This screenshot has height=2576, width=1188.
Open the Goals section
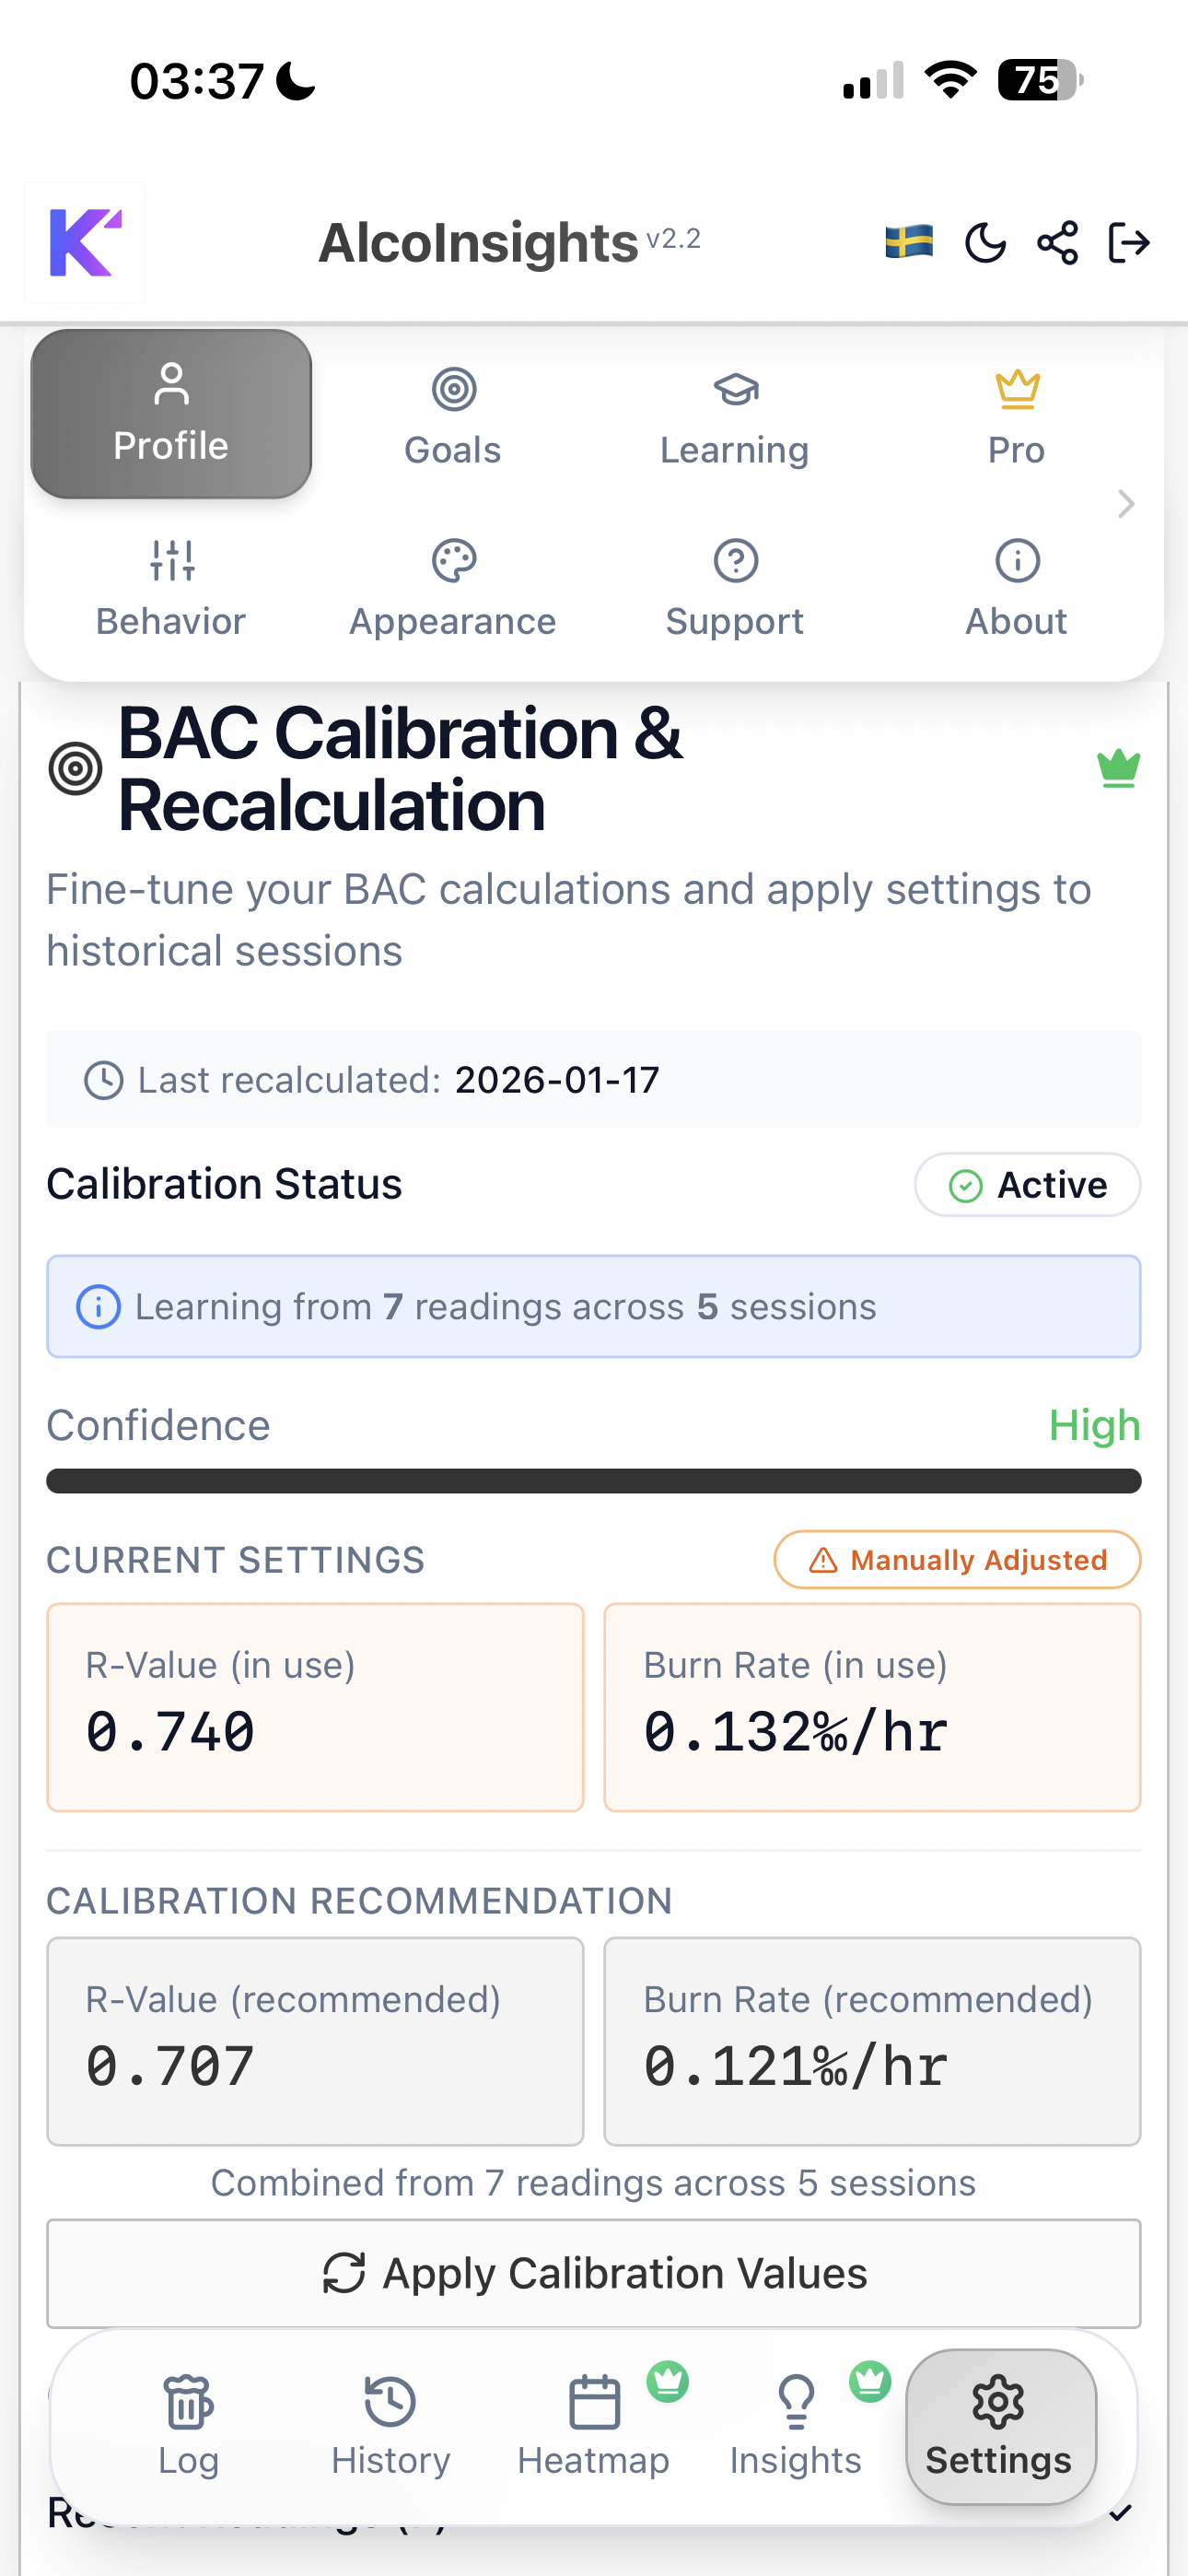452,414
